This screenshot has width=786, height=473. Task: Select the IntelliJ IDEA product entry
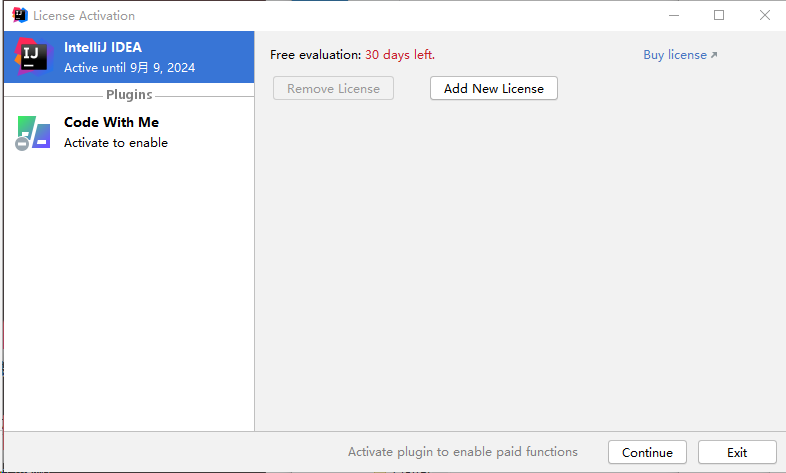(x=129, y=57)
